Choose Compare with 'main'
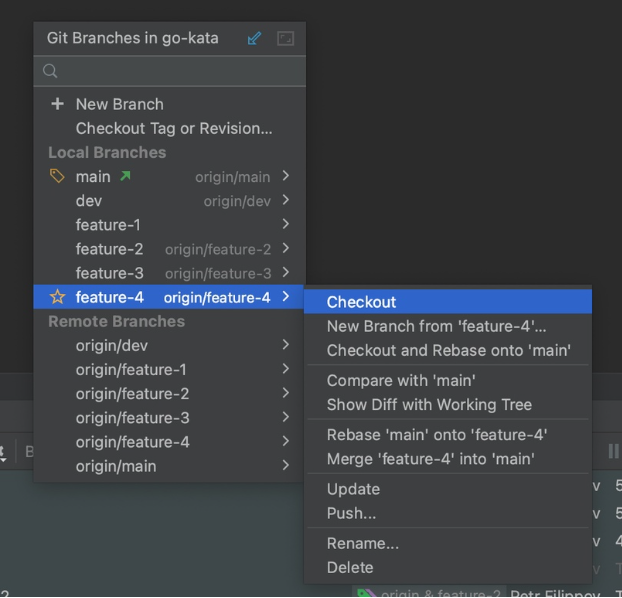The image size is (622, 598). pyautogui.click(x=401, y=380)
